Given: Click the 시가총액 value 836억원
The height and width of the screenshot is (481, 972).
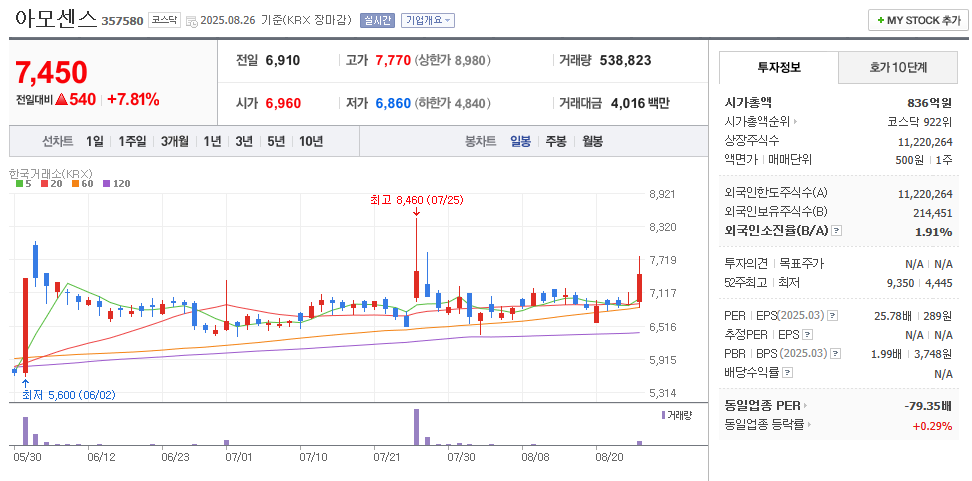Looking at the screenshot, I should pyautogui.click(x=929, y=103).
